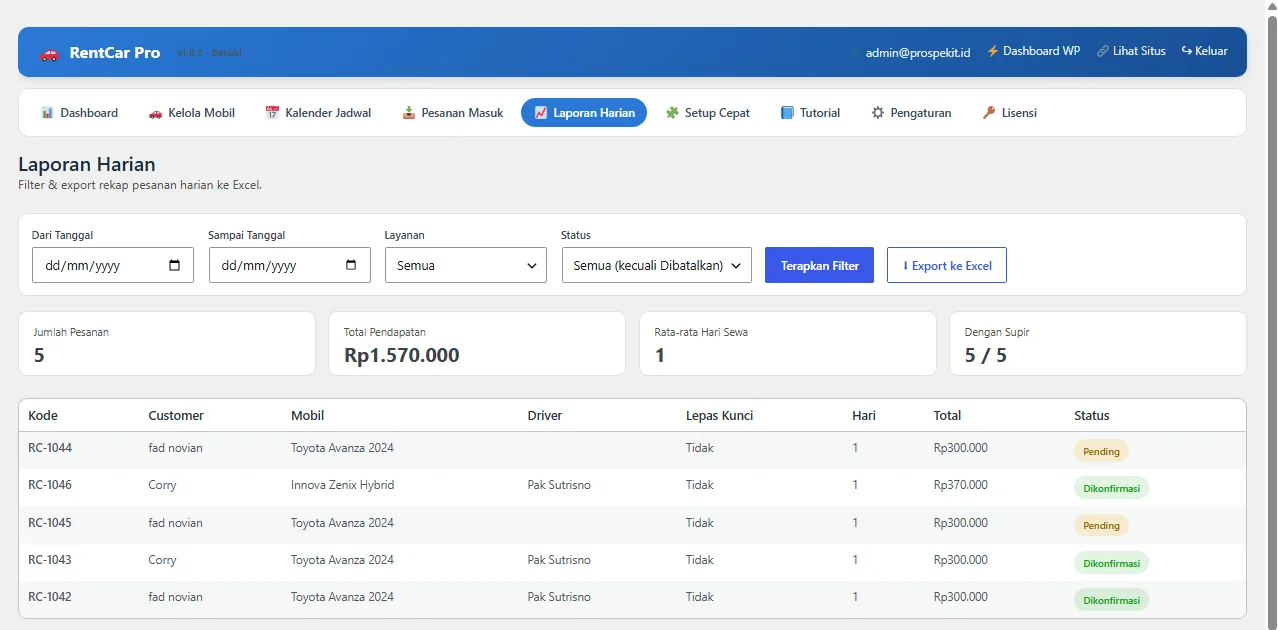Click the Pengaturan gear icon
The image size is (1278, 630).
point(878,113)
